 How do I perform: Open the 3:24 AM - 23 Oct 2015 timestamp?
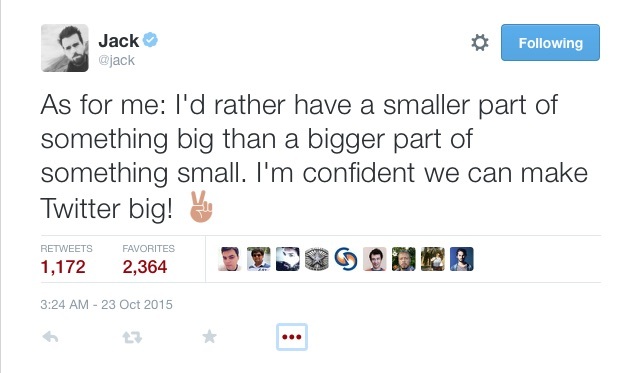pyautogui.click(x=106, y=305)
